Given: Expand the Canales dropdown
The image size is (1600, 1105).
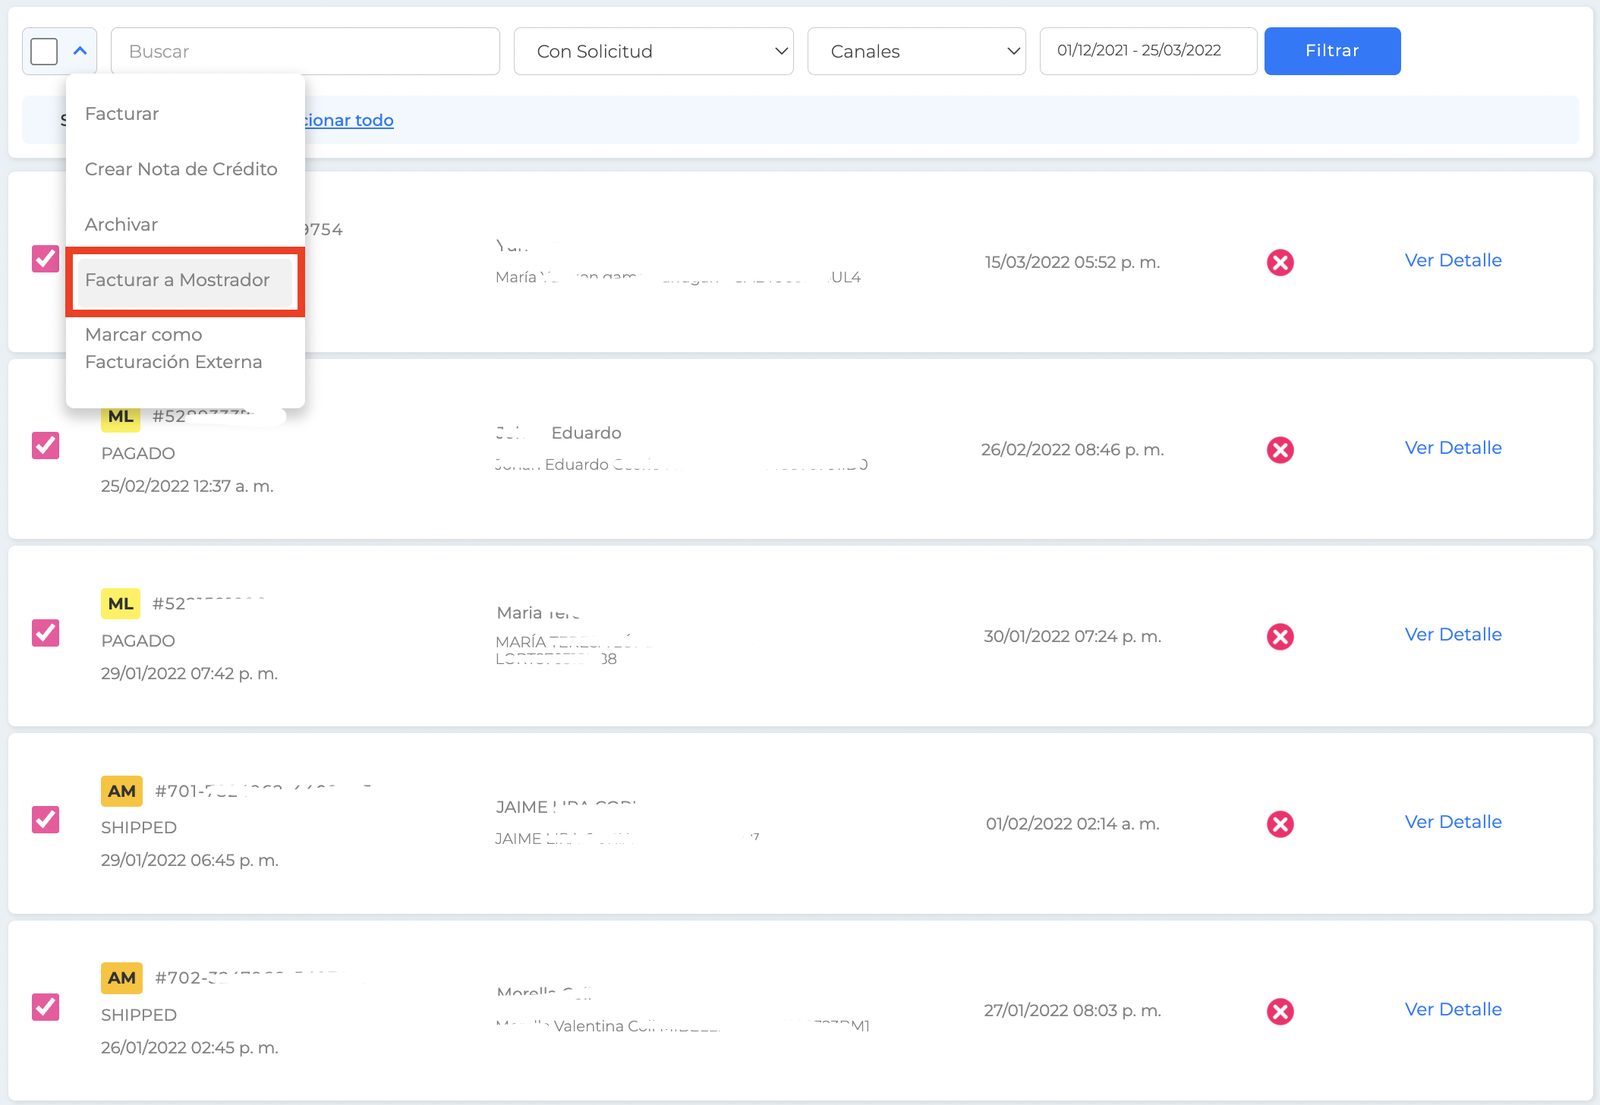Looking at the screenshot, I should pos(917,51).
